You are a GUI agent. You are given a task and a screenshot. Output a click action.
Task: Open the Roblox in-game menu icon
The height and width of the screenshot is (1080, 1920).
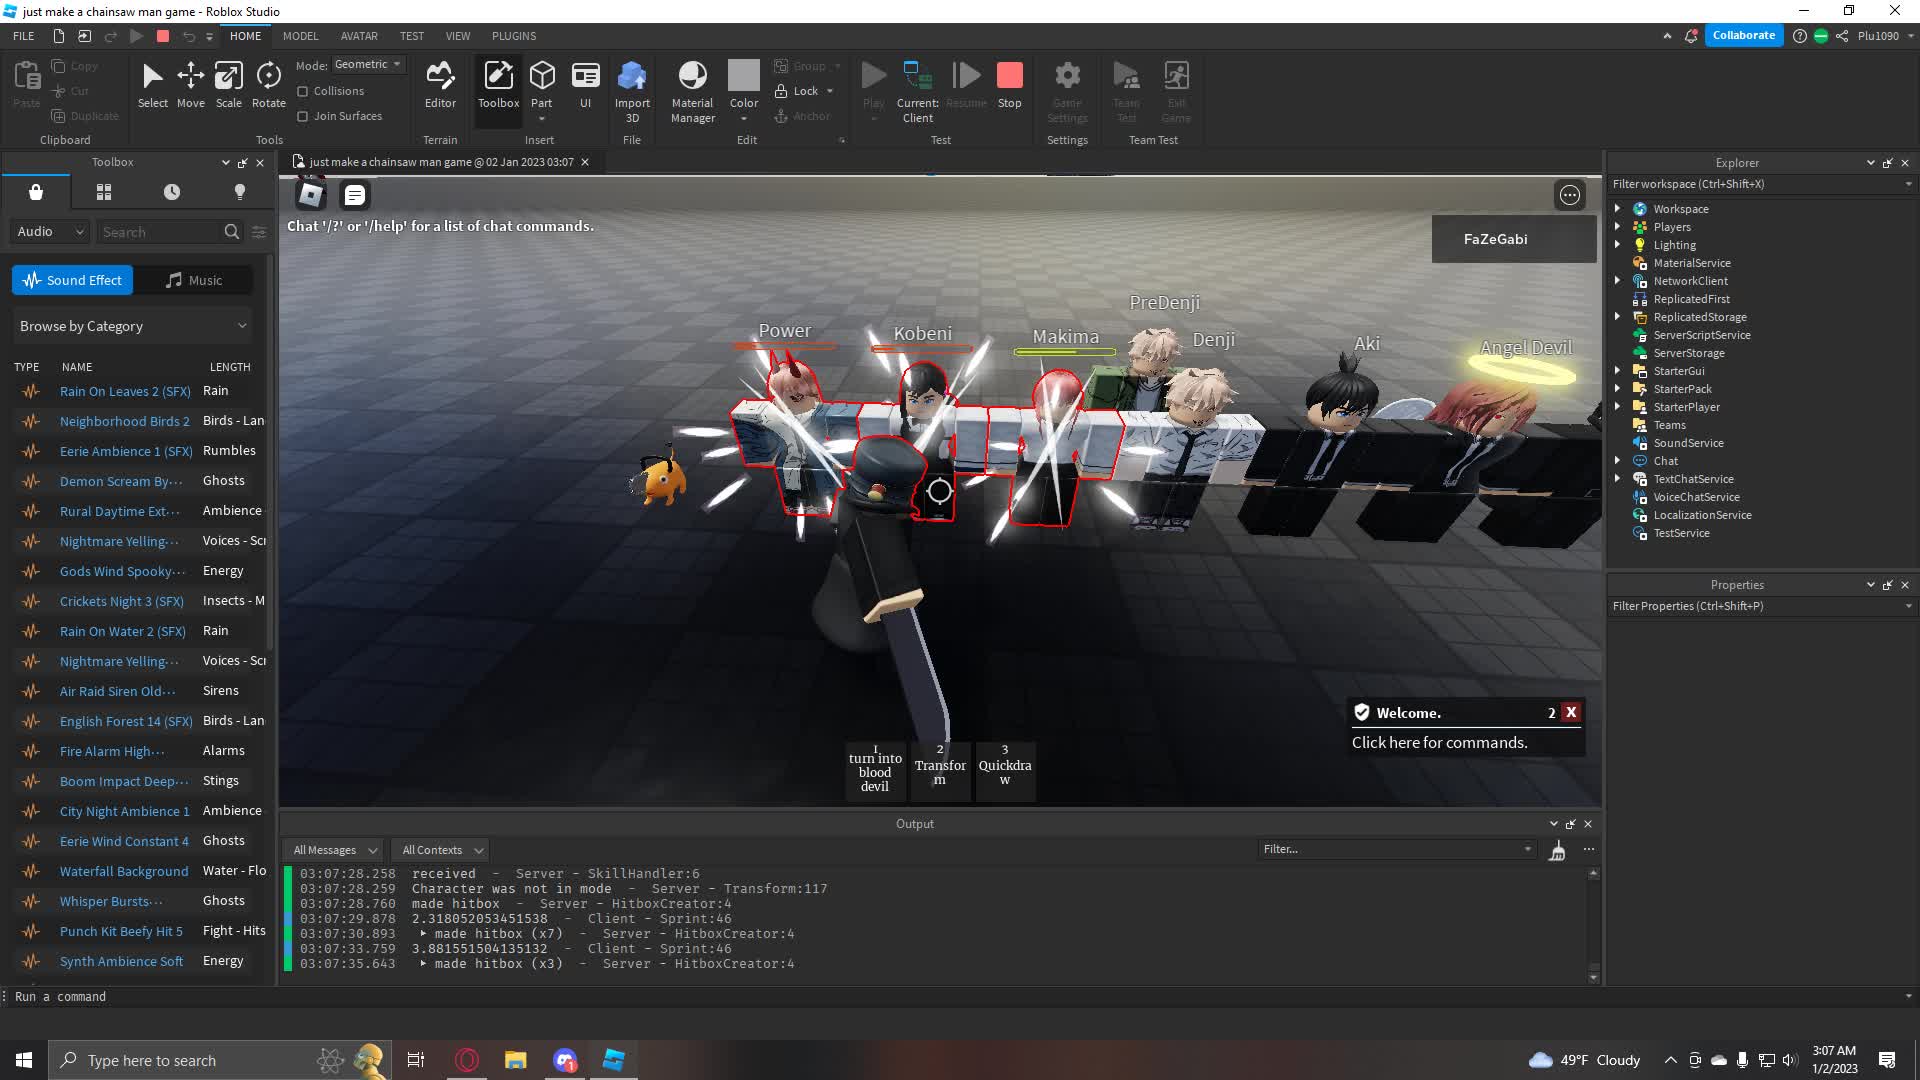click(311, 195)
